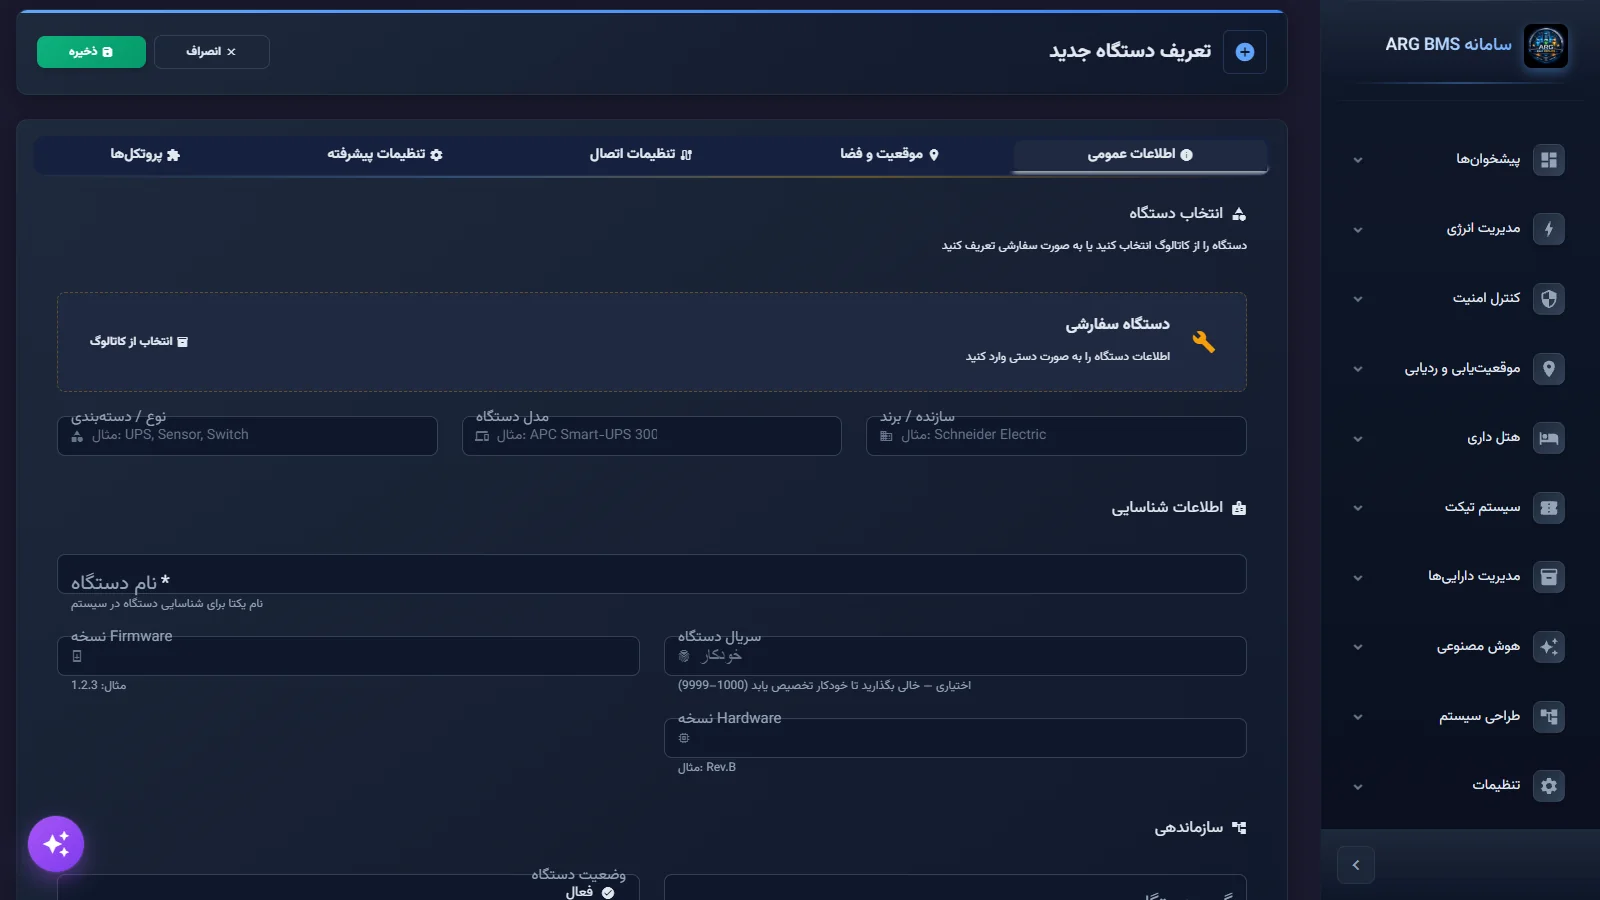This screenshot has height=900, width=1600.
Task: Click the هوش مصنوعی sidebar label
Action: pyautogui.click(x=1478, y=647)
